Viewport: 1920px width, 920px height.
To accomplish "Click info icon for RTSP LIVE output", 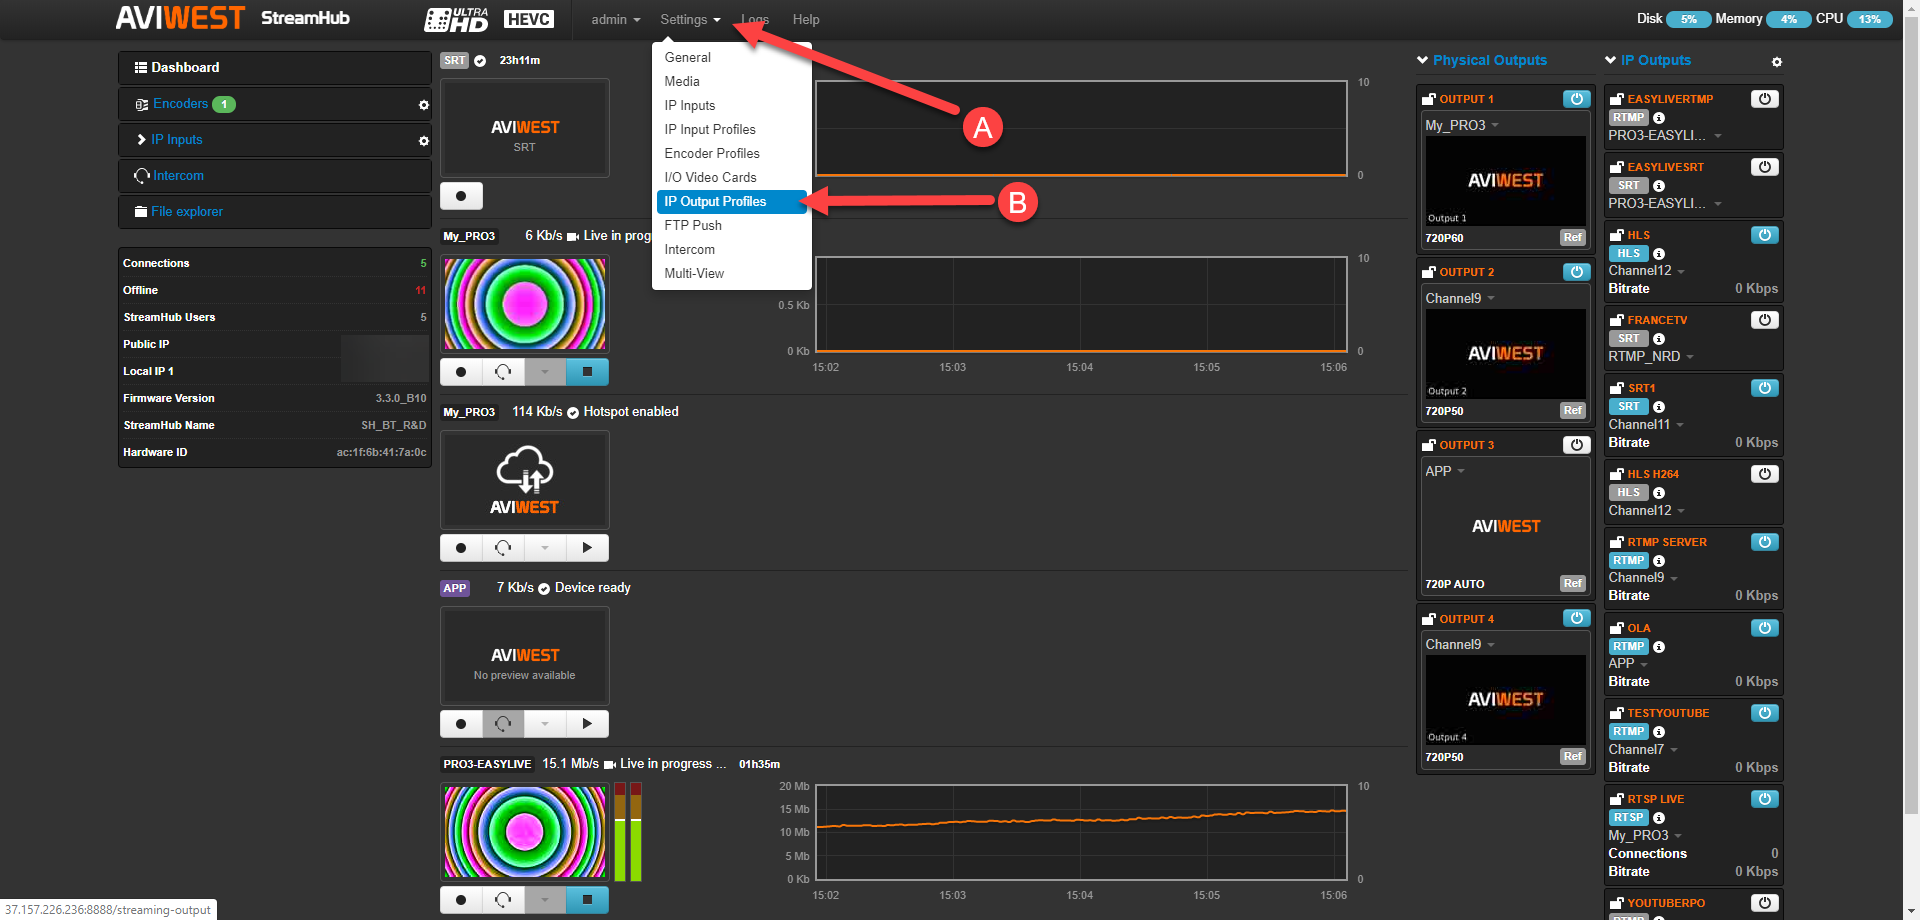I will 1659,818.
